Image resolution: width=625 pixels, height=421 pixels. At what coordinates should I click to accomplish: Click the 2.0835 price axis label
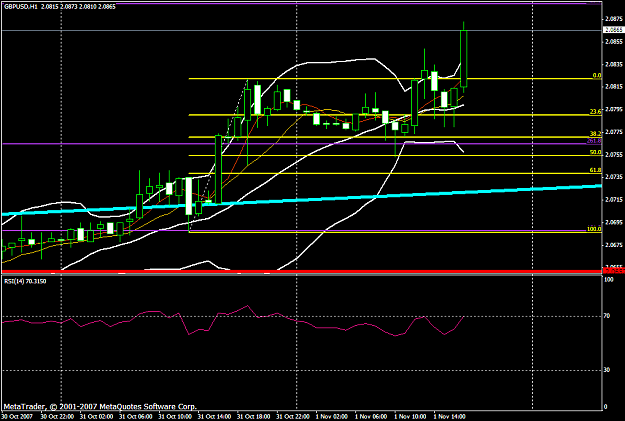(613, 64)
